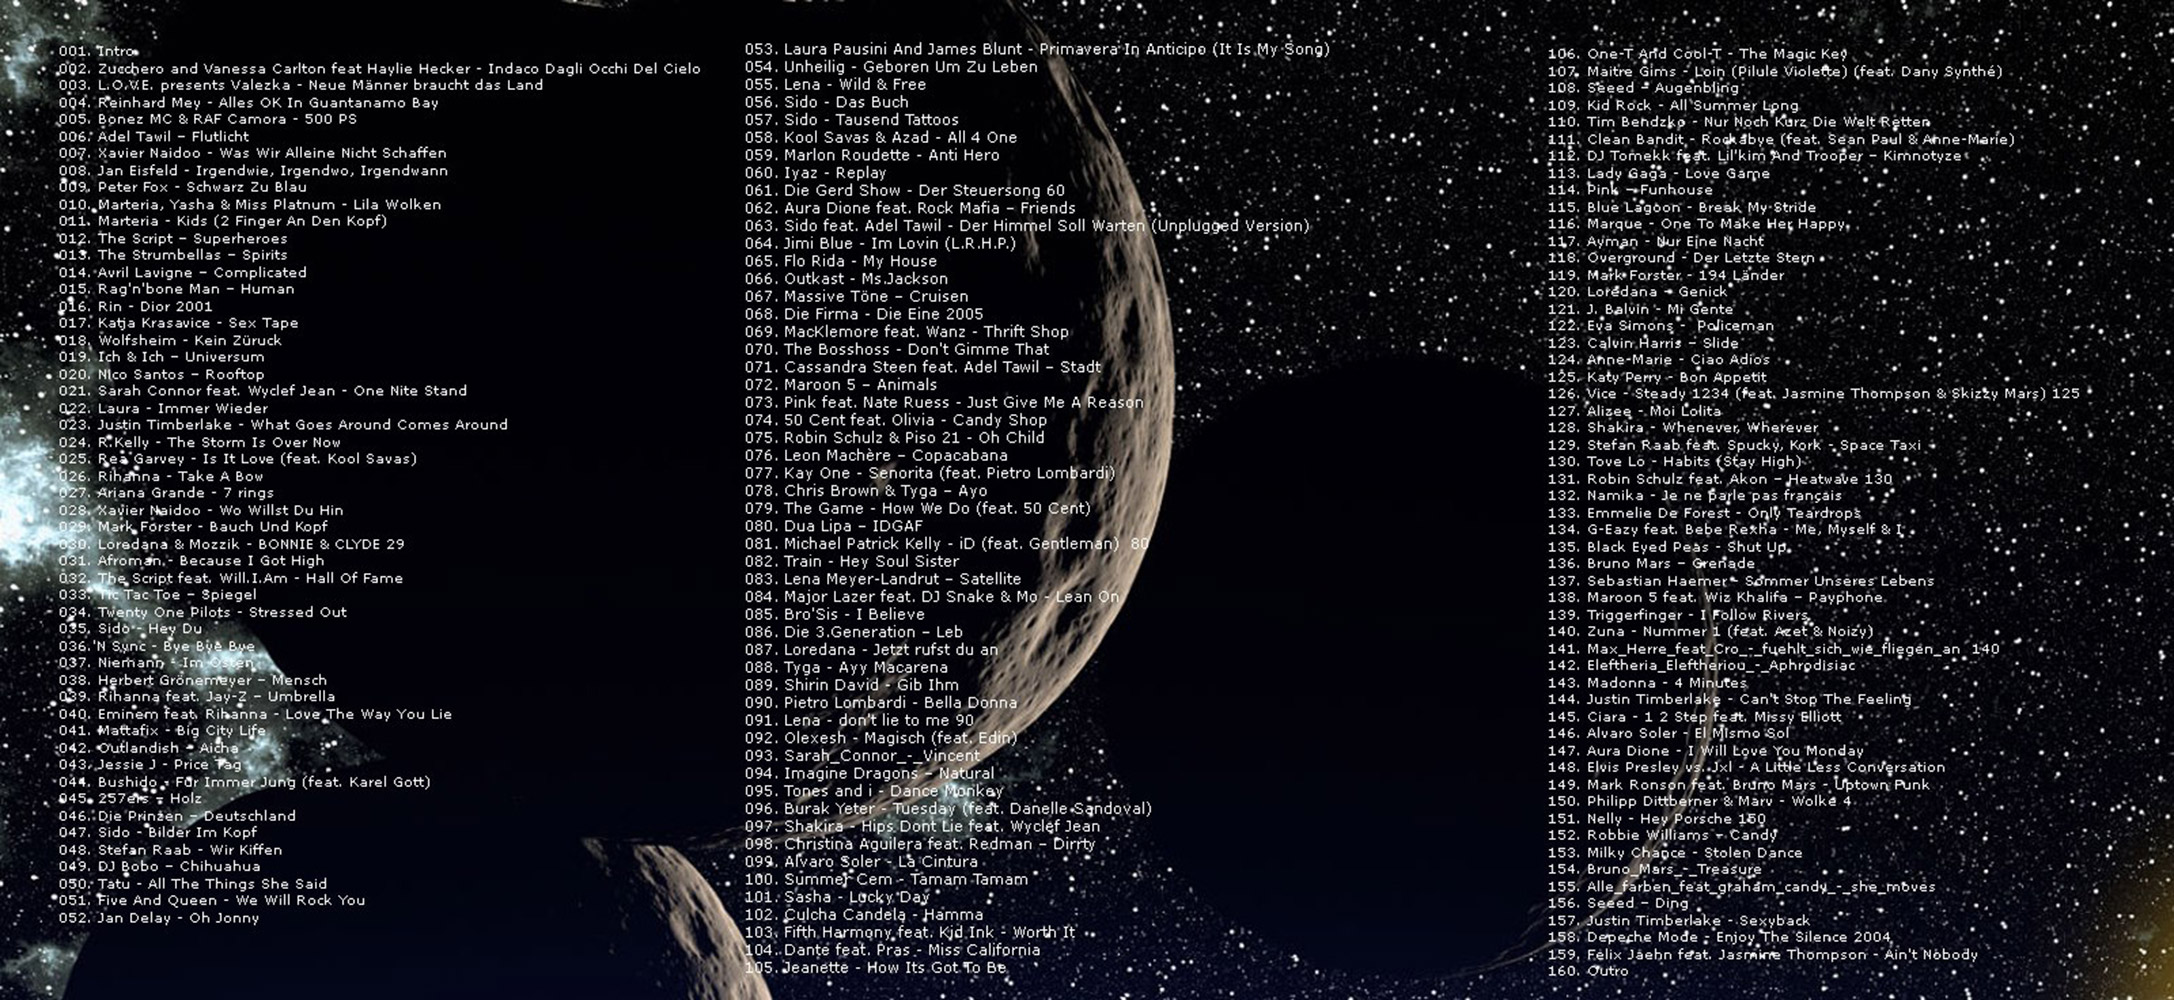
Task: Click track 125 Katy Perry - Bon Appetit
Action: (x=1657, y=377)
